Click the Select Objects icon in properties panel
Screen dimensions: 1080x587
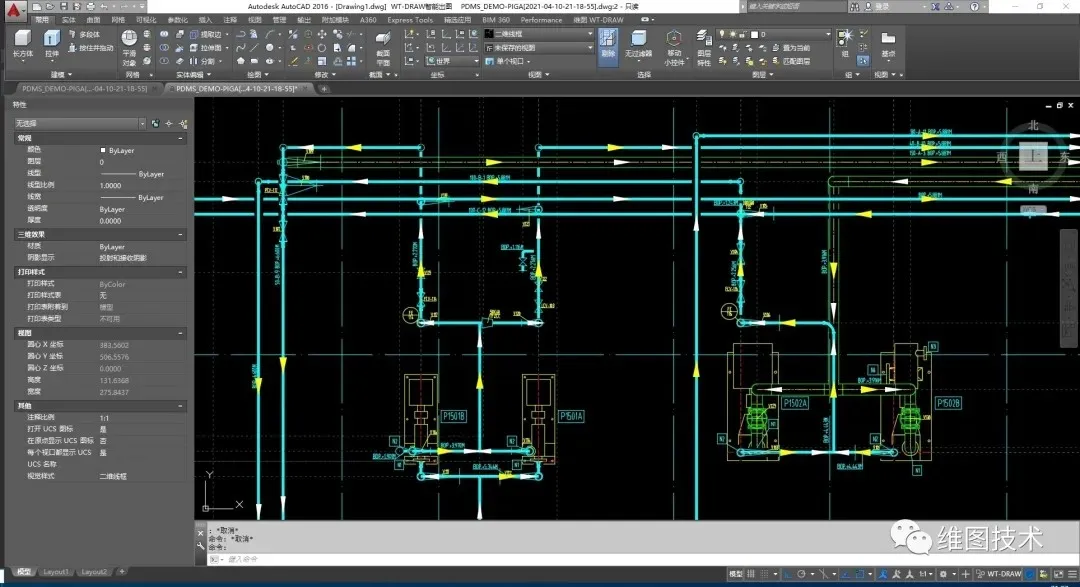click(x=169, y=123)
